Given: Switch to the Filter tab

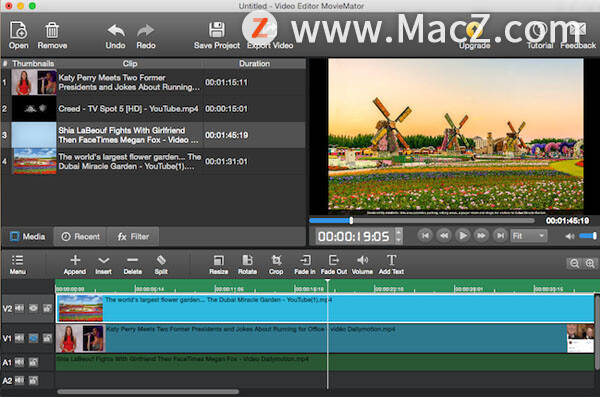Looking at the screenshot, I should [x=133, y=237].
